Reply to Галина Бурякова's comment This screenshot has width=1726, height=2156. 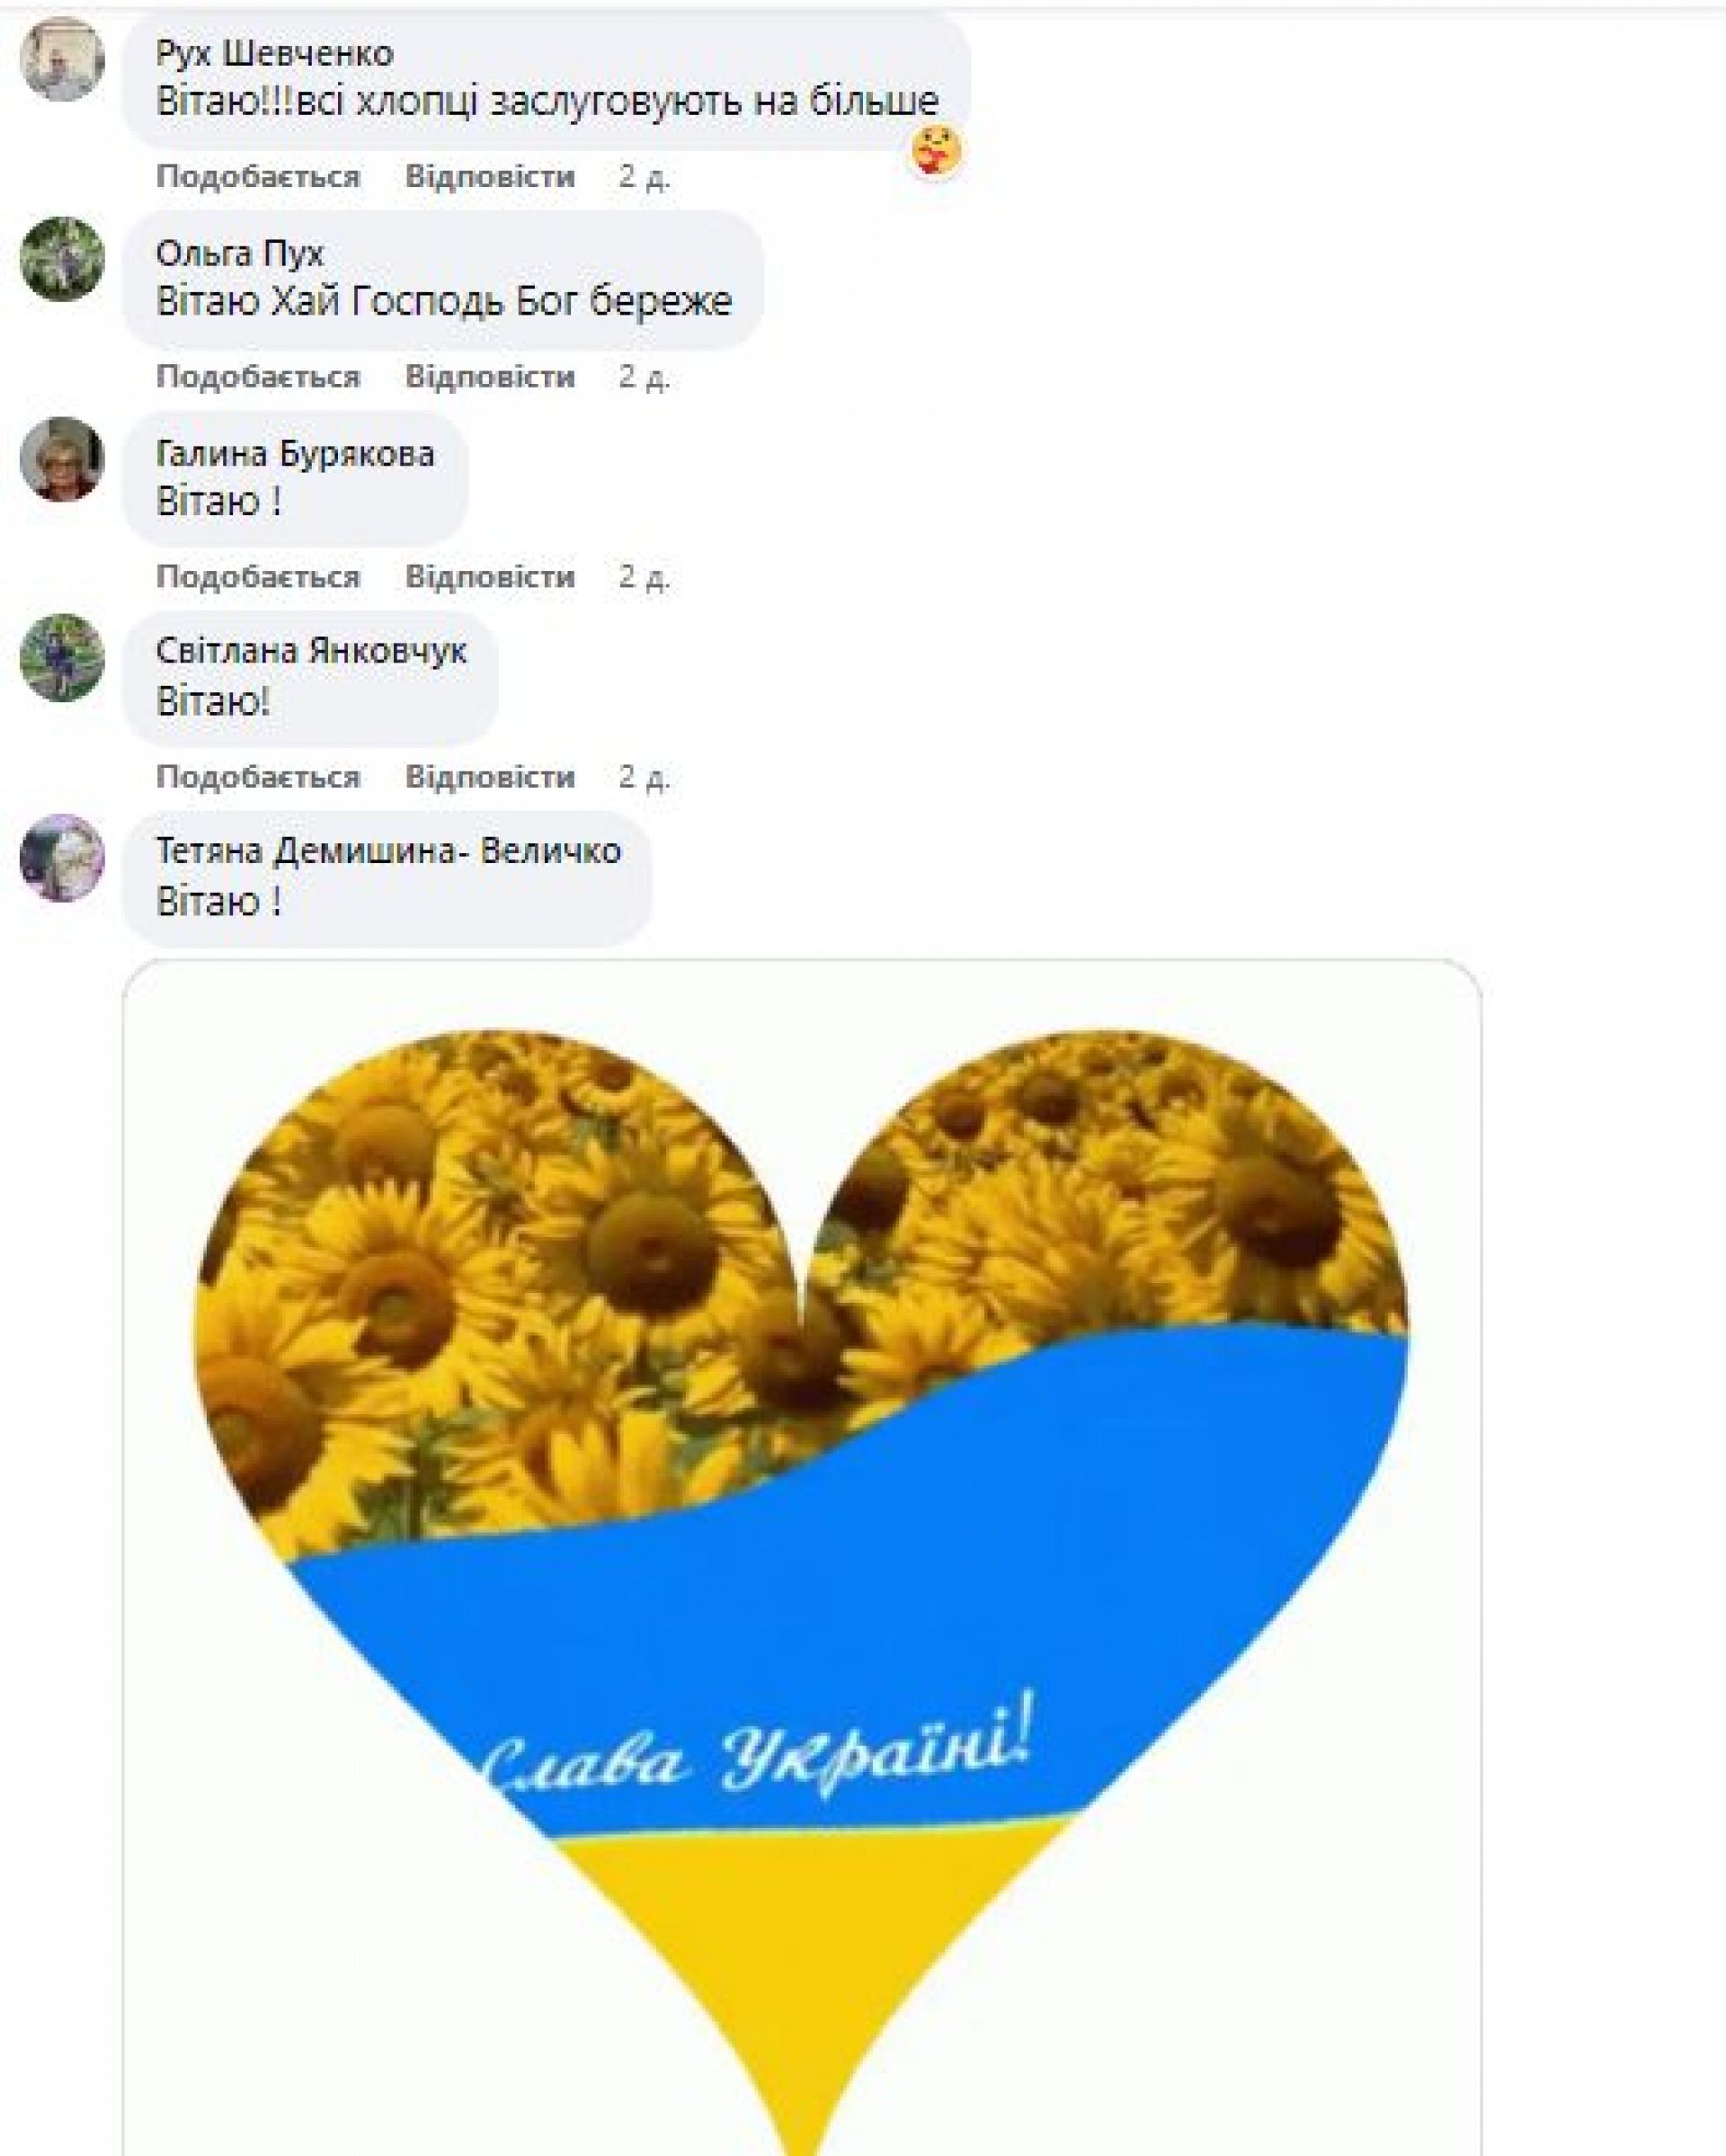[490, 577]
